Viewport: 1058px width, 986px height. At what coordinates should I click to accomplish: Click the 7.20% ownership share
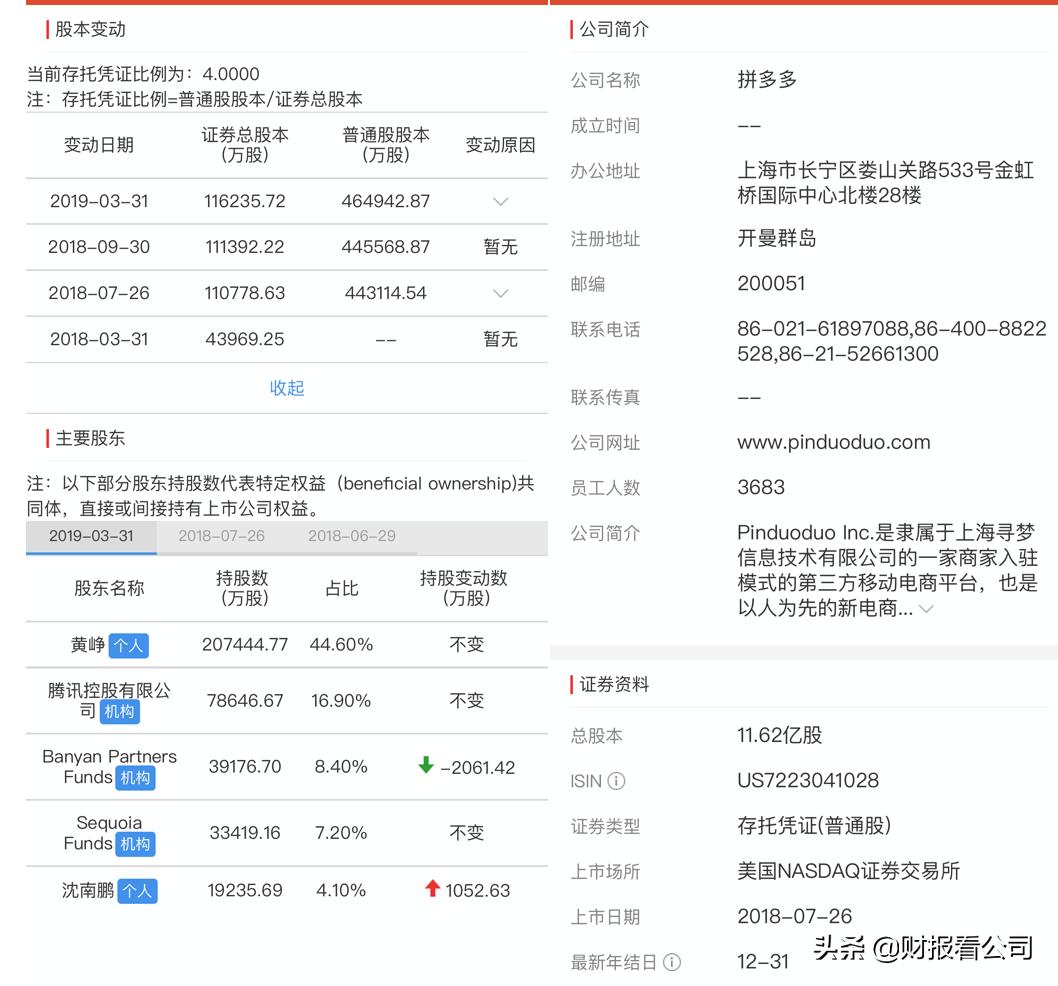coord(341,833)
